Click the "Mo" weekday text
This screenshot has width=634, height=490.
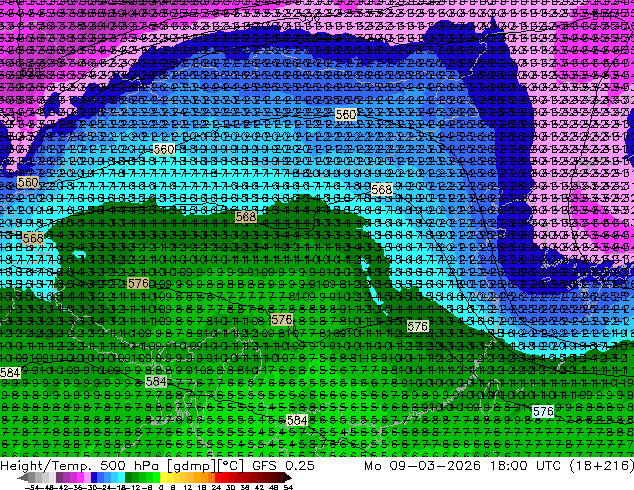tap(372, 466)
